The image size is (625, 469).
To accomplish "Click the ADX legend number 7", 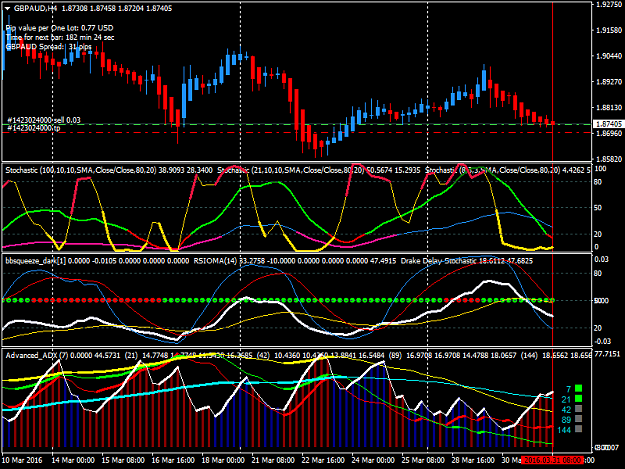I will click(x=569, y=389).
